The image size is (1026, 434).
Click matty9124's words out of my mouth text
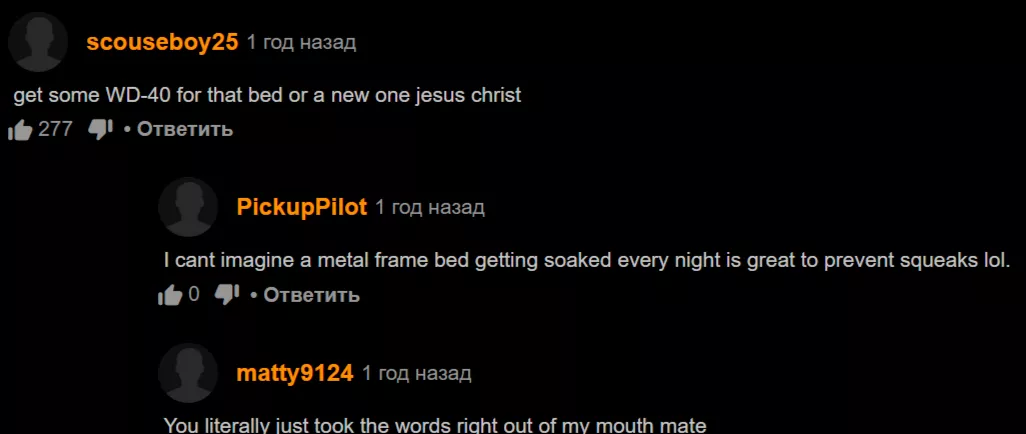(435, 425)
